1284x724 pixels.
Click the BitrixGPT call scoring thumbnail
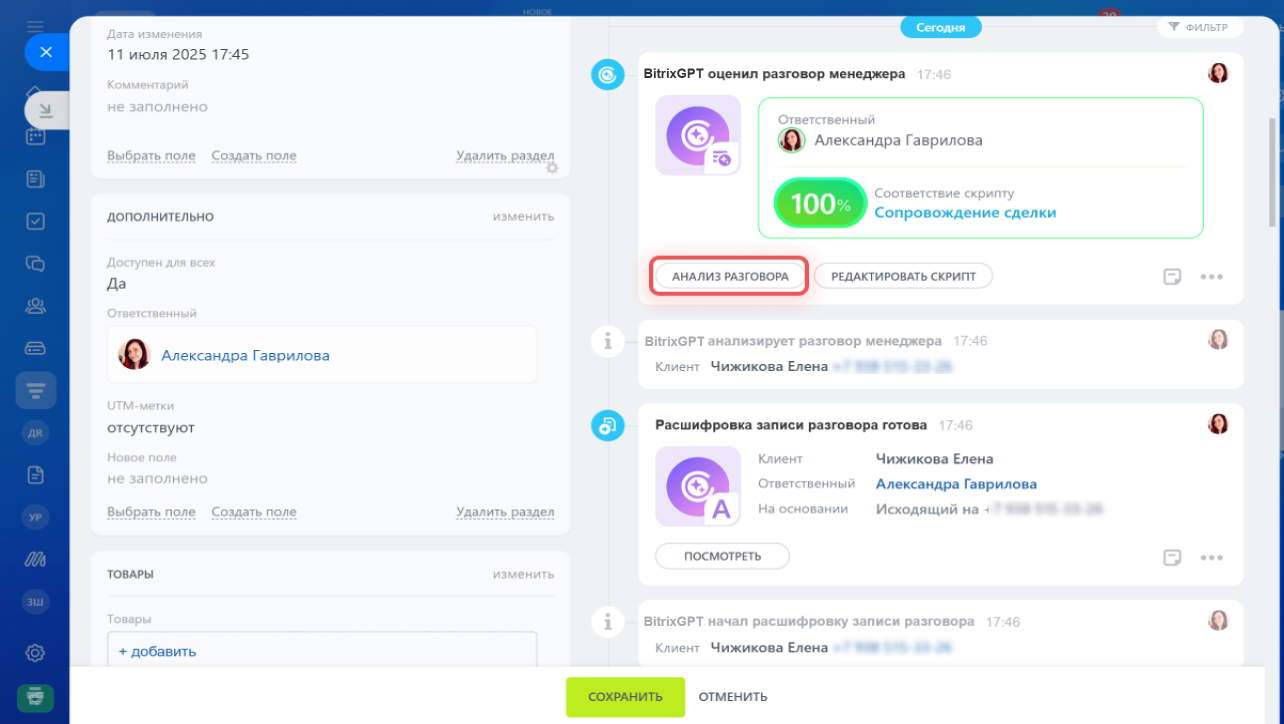(x=698, y=136)
